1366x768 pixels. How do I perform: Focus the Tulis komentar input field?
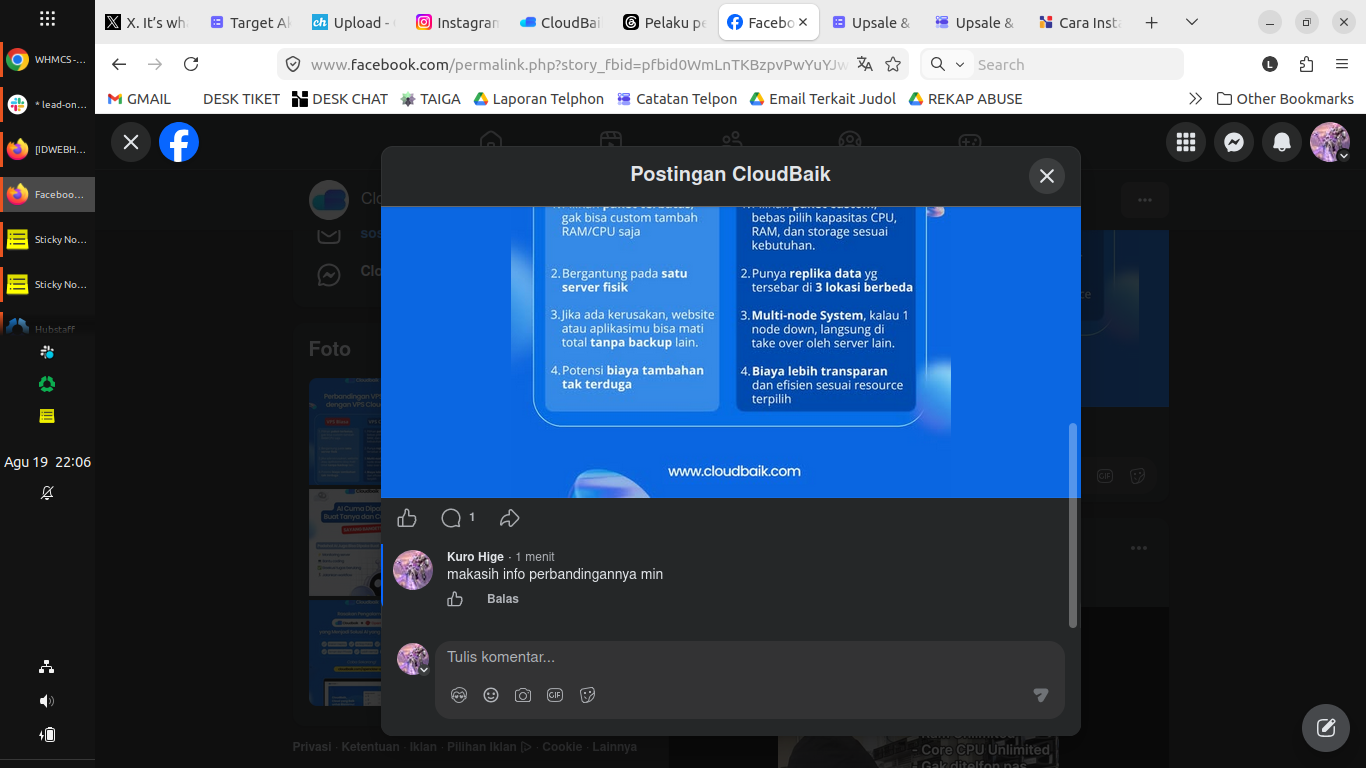click(750, 657)
